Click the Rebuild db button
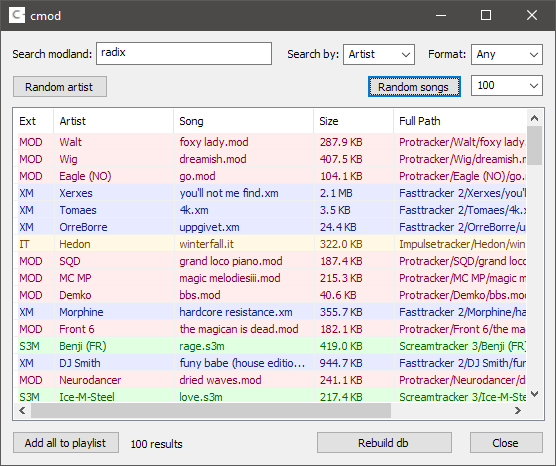Screen dimensions: 556x466 pyautogui.click(x=384, y=443)
